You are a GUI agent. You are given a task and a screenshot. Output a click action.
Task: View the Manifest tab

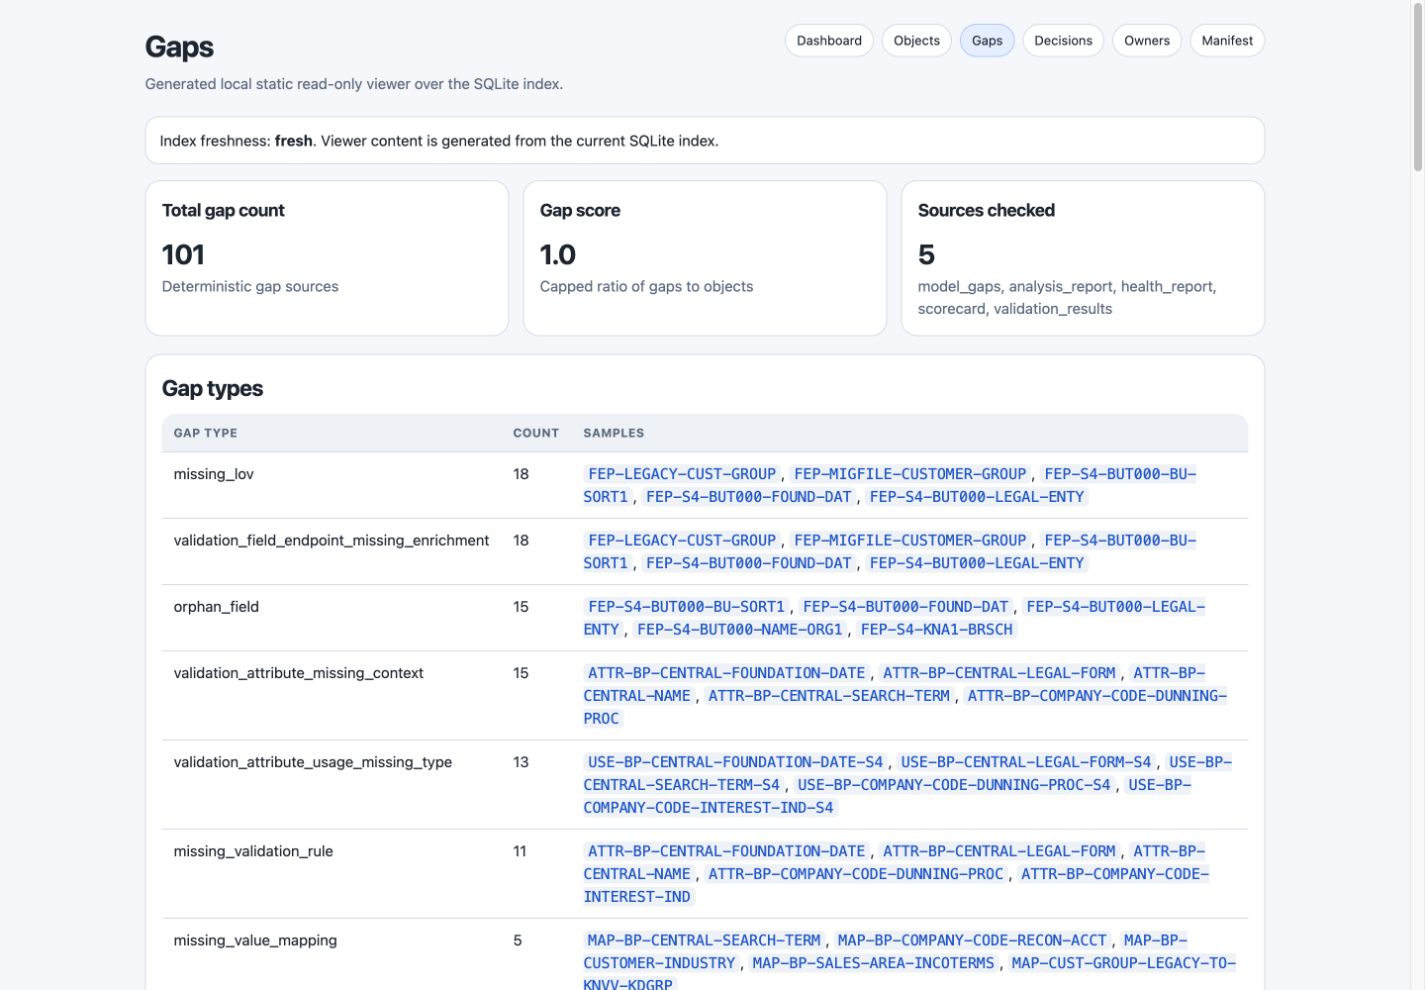[1227, 41]
